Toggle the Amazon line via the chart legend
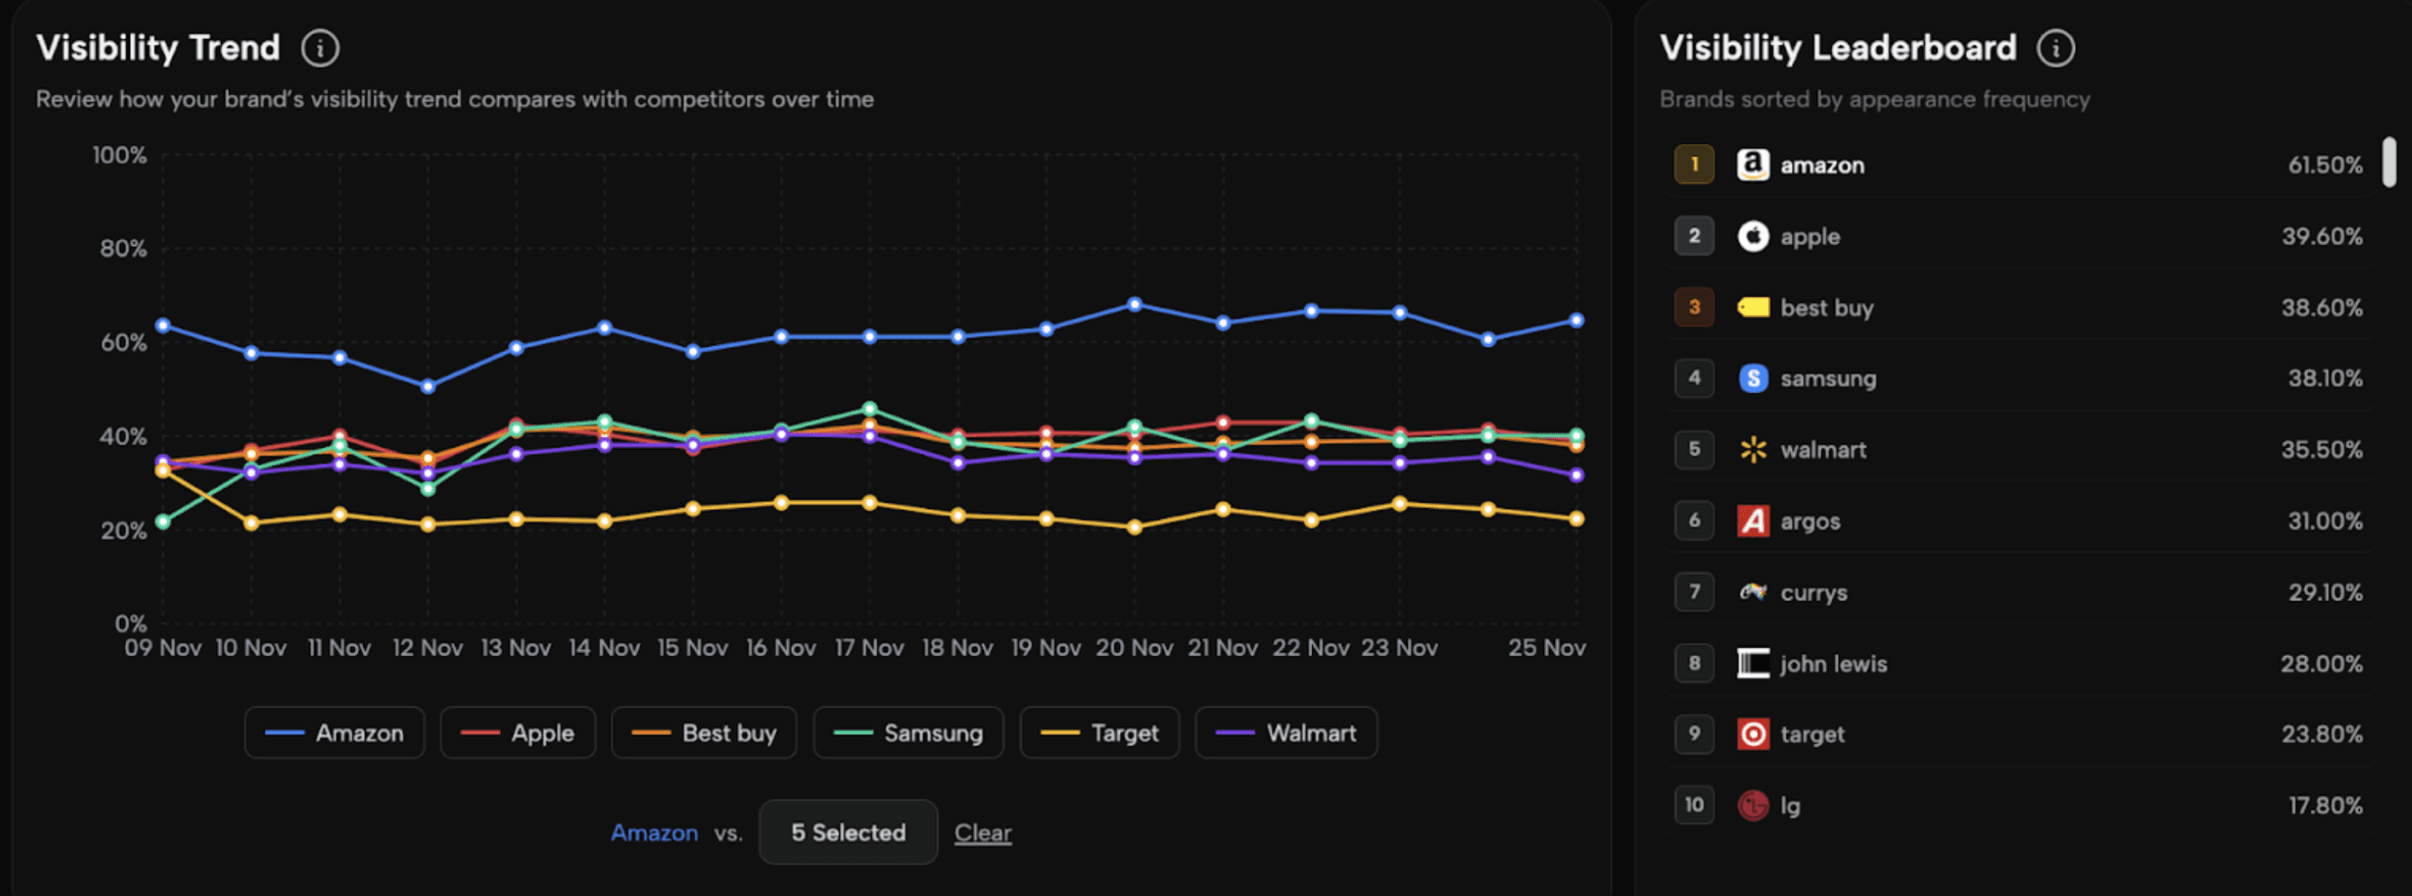The image size is (2412, 896). point(334,732)
